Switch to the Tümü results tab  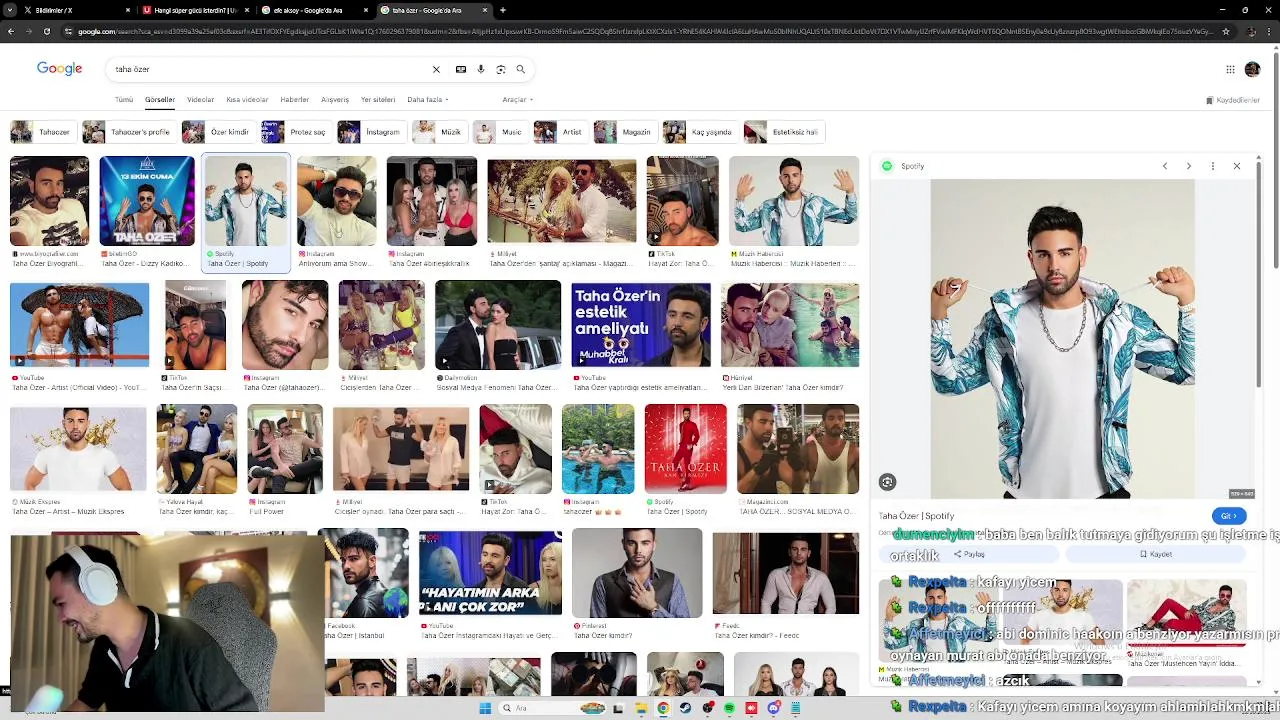pyautogui.click(x=124, y=100)
